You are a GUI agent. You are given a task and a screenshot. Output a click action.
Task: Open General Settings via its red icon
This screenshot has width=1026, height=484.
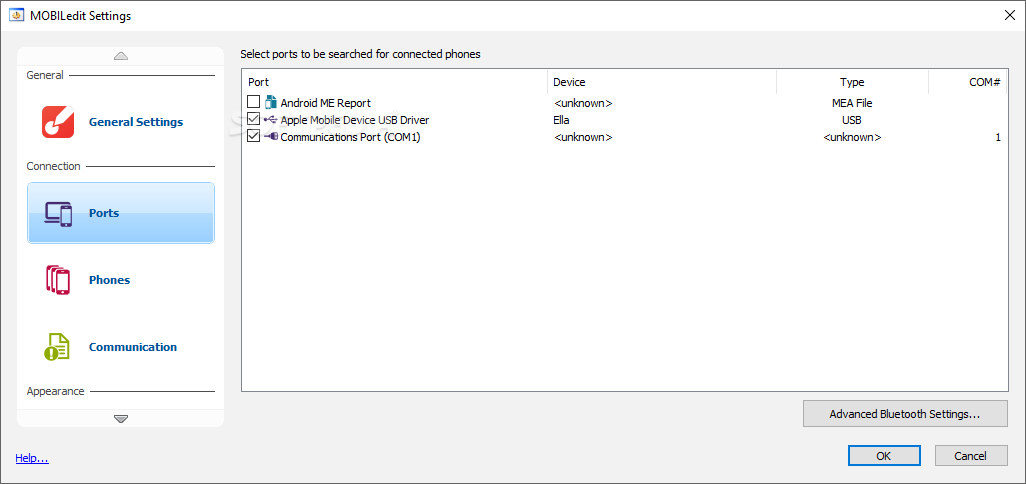[x=58, y=122]
